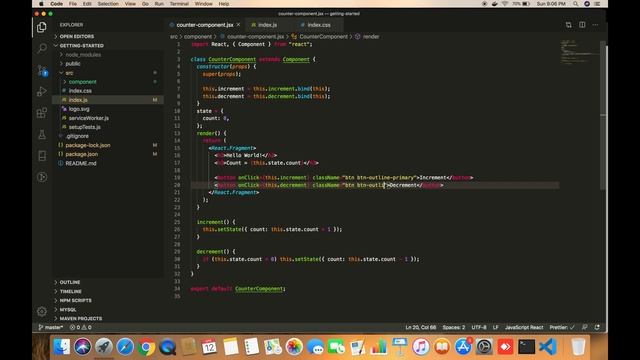Open Visual Studio Code Dock icon
Viewport: 640px width, 360px height.
548,347
